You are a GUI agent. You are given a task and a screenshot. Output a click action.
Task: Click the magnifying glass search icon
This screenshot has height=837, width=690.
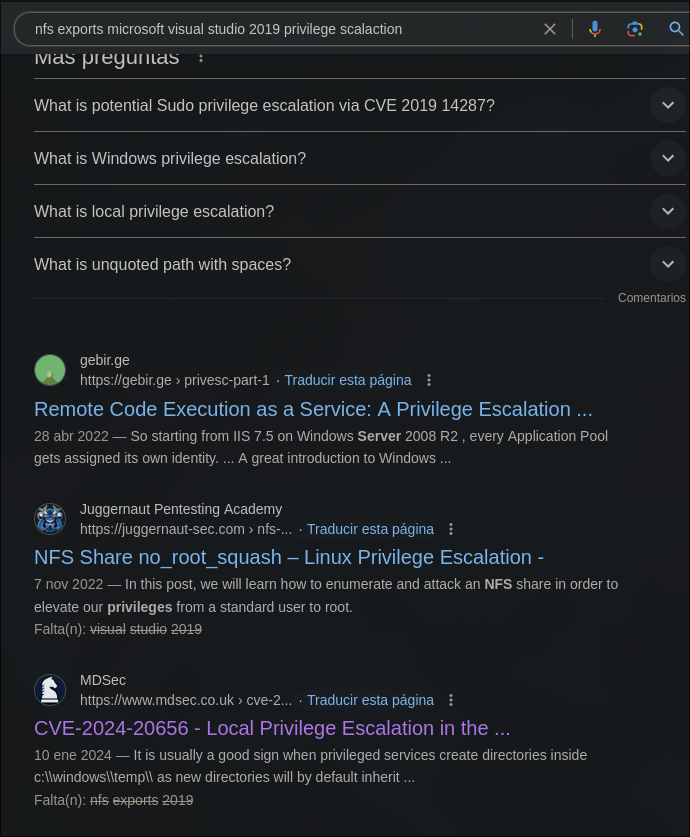pos(676,29)
